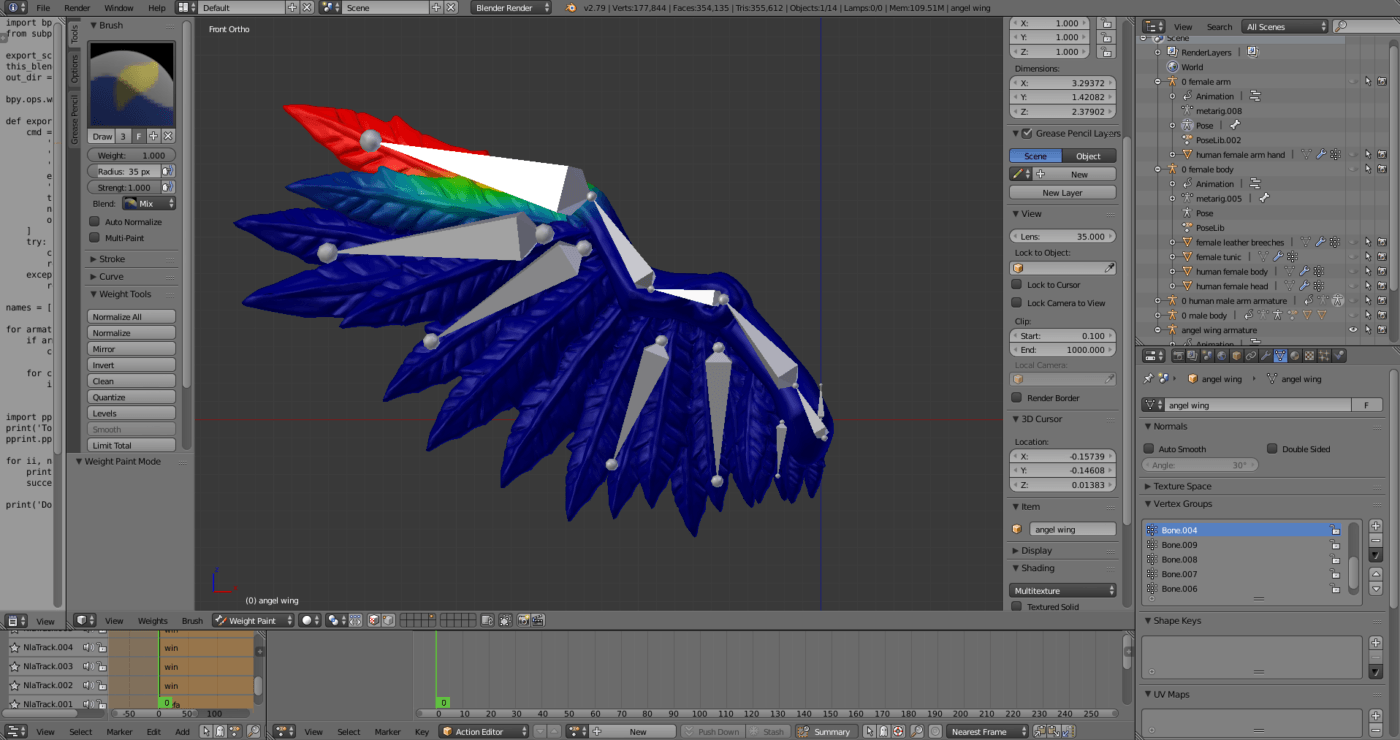Toggle the Grease Pencil Layers checkbox
Image resolution: width=1400 pixels, height=740 pixels.
pyautogui.click(x=1027, y=133)
